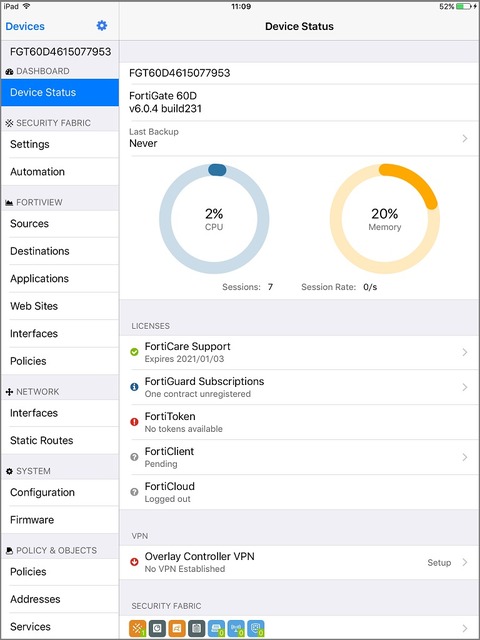Tap the Sessions count value
The width and height of the screenshot is (480, 640).
(x=270, y=287)
